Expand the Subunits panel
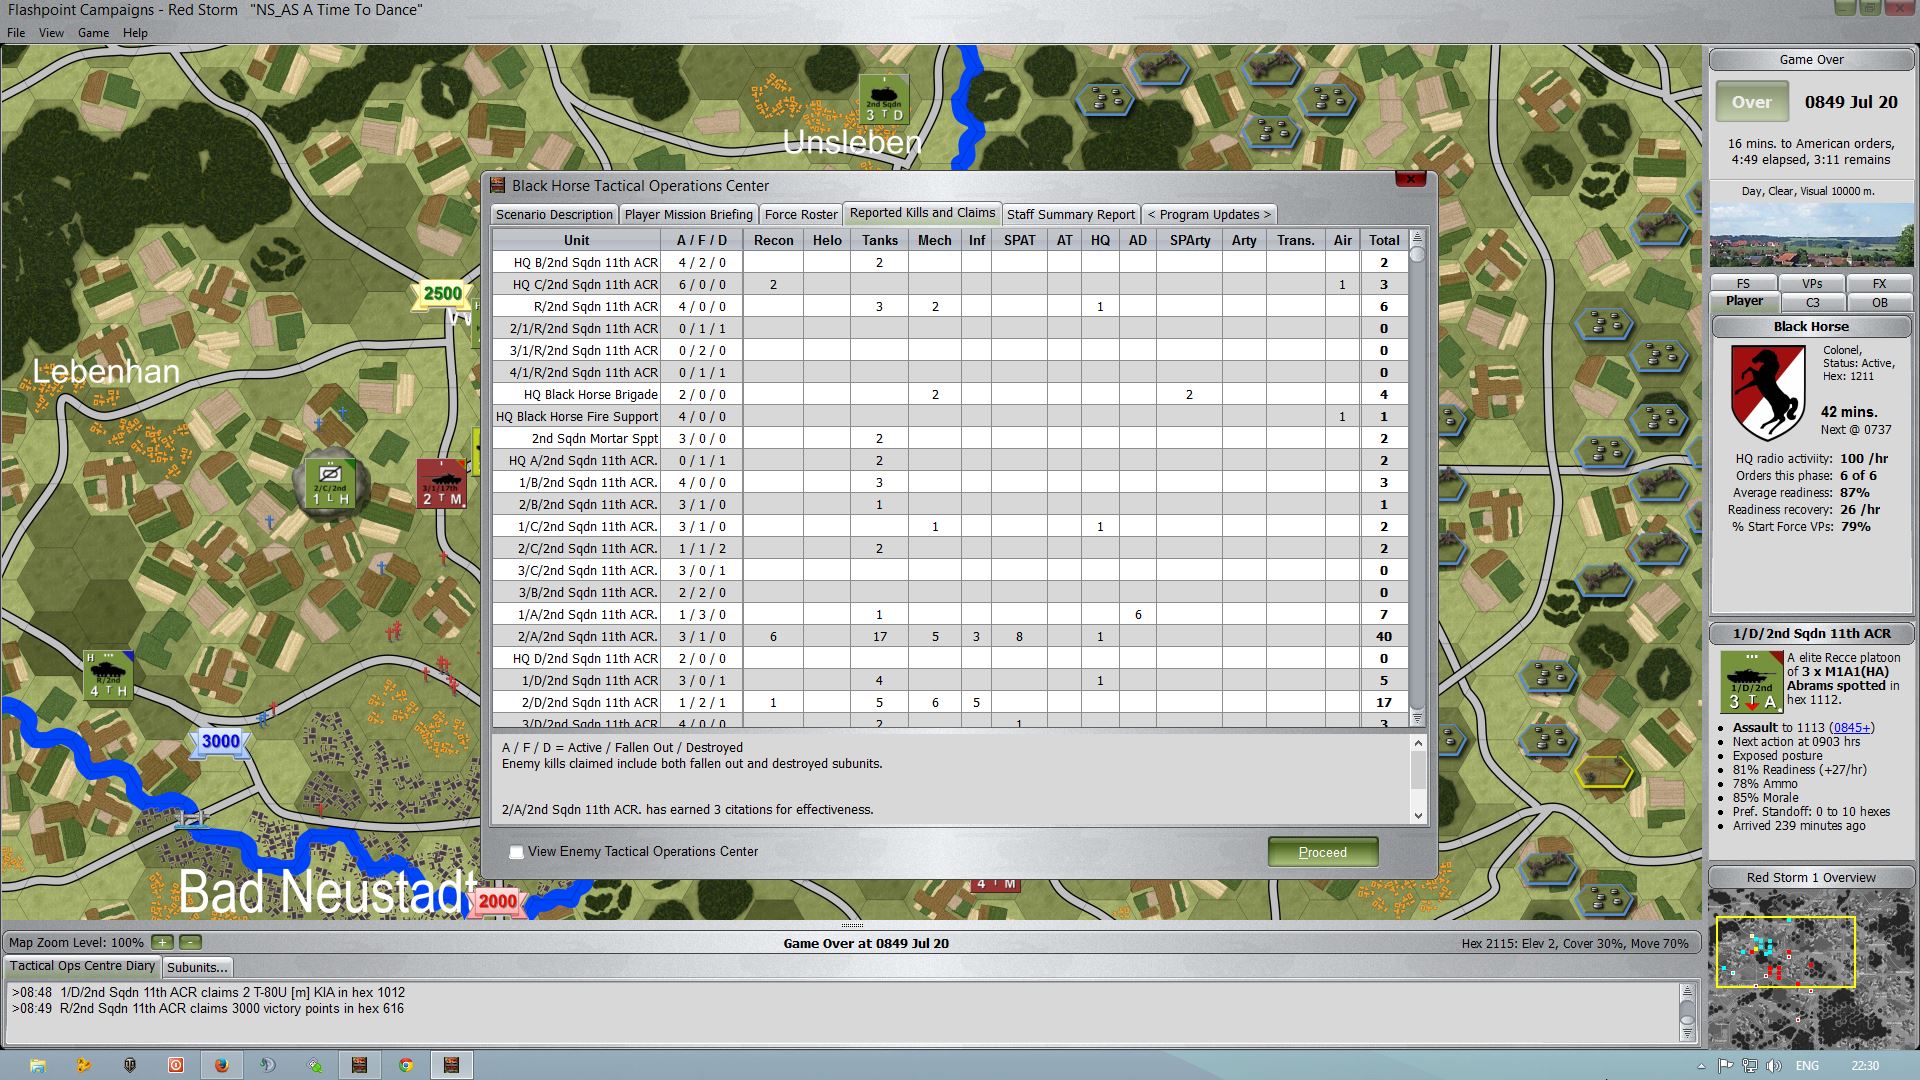 (x=197, y=967)
